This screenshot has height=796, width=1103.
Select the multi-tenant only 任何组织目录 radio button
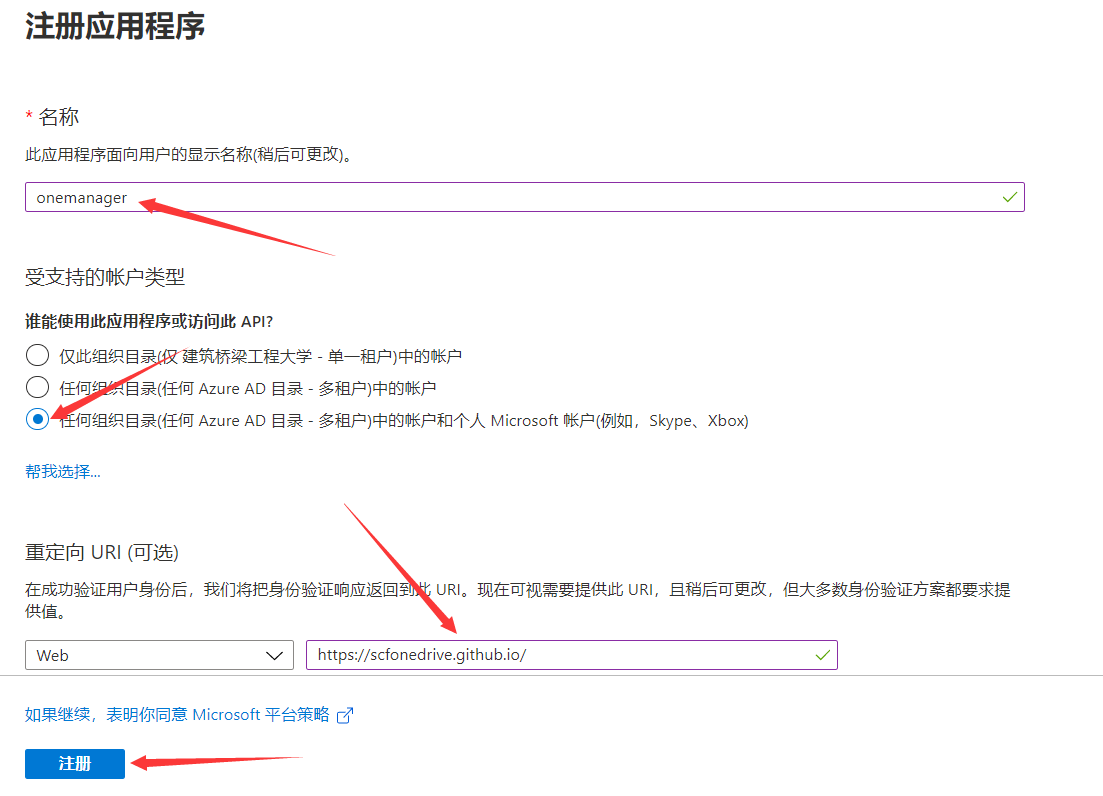tap(37, 388)
